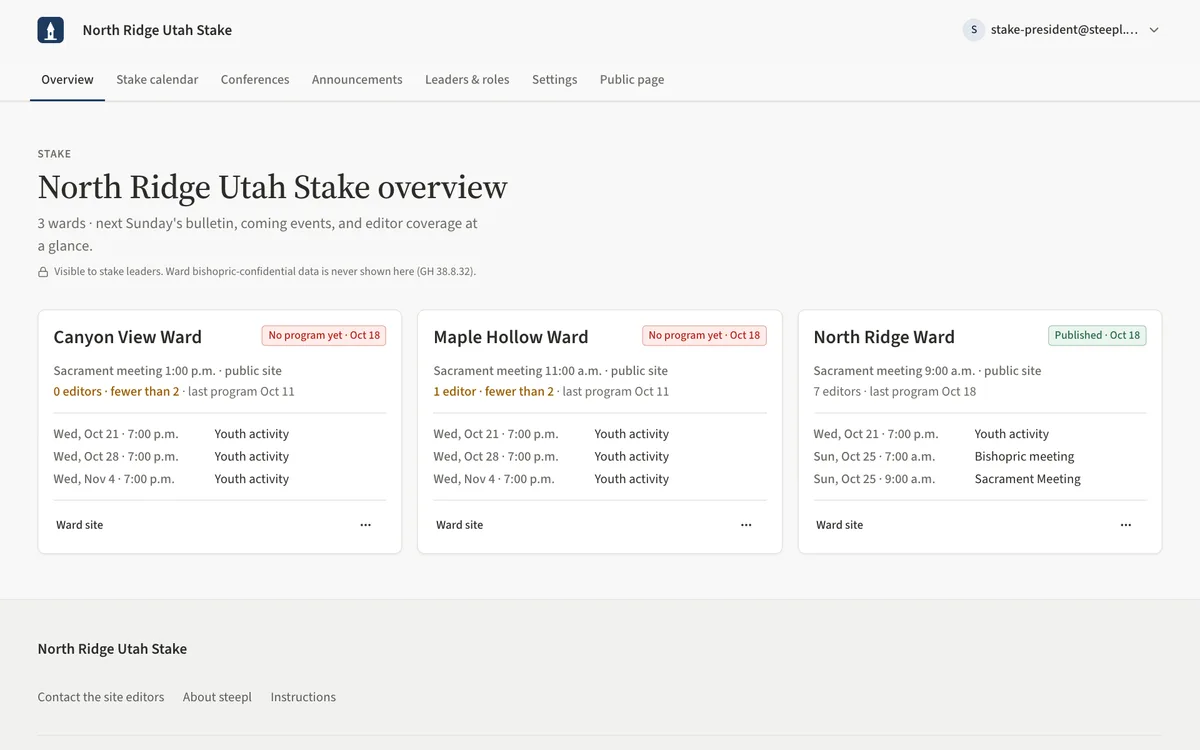Click the Published Oct 18 badge
The image size is (1200, 750).
[1097, 335]
